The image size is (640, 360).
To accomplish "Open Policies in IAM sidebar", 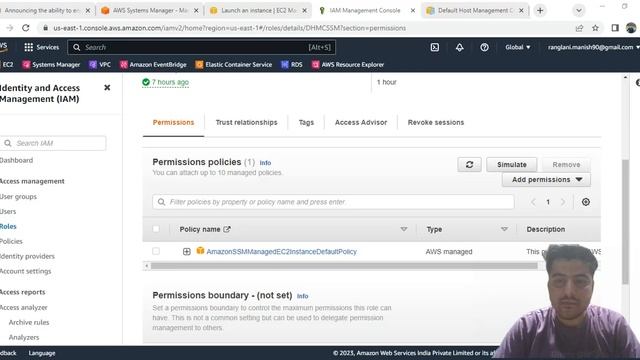I will 11,241.
